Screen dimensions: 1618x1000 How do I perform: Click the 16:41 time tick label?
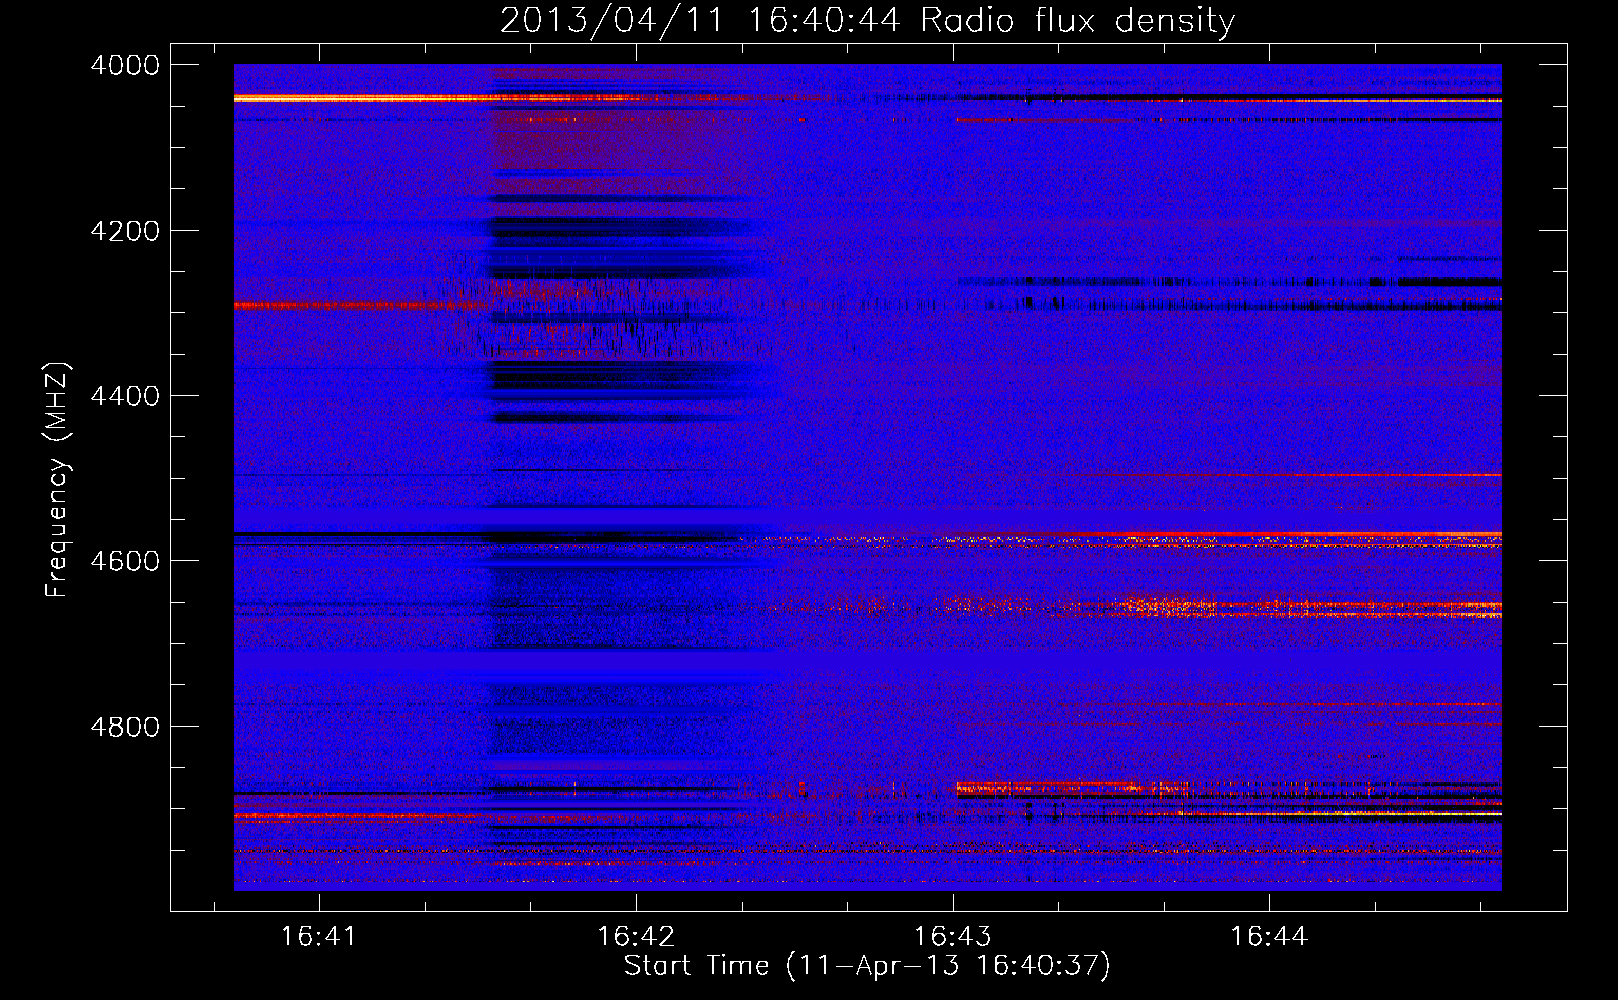click(318, 937)
